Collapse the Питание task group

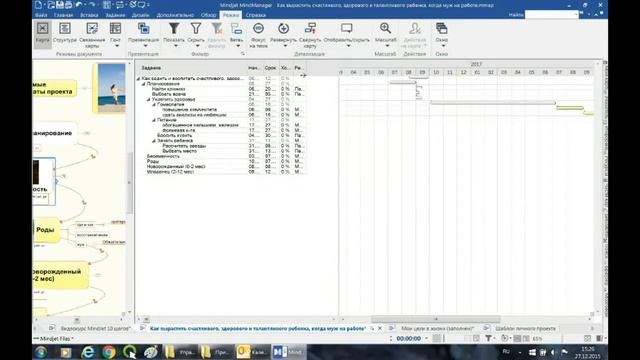pos(154,120)
